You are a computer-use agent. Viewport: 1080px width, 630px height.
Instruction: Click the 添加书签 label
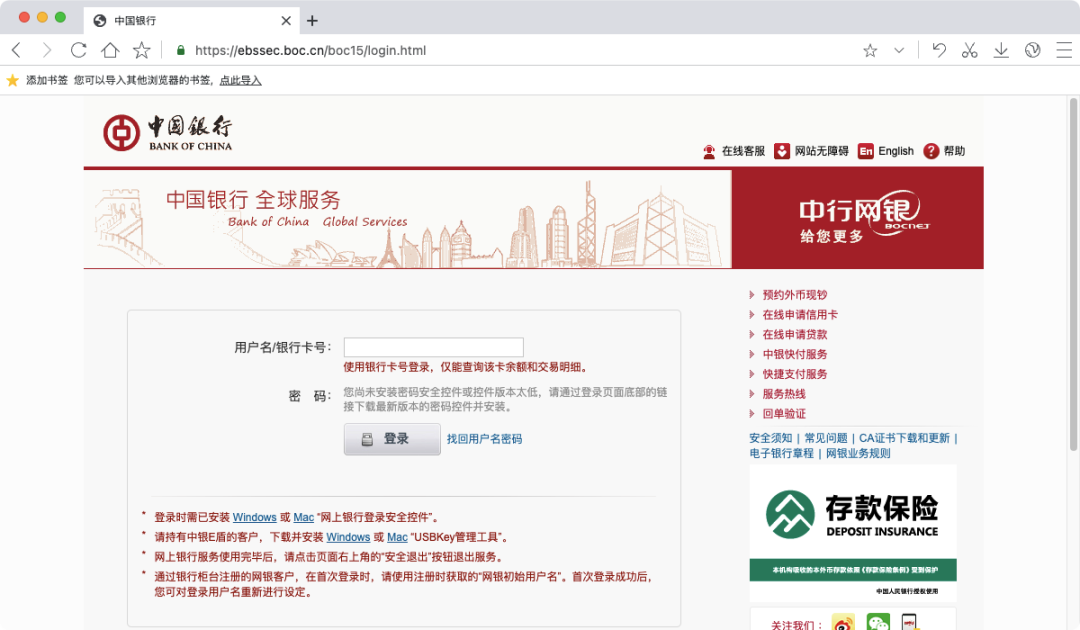[47, 81]
